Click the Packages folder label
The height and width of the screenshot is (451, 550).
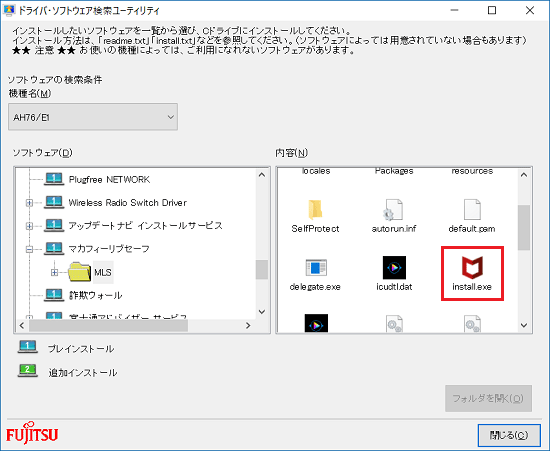(x=394, y=171)
